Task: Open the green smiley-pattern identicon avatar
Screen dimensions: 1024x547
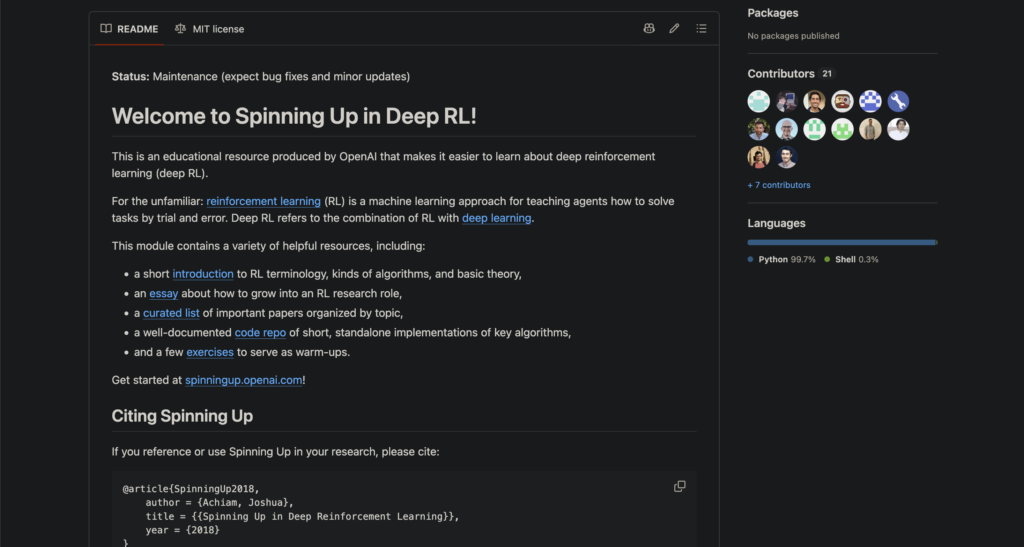Action: click(814, 129)
